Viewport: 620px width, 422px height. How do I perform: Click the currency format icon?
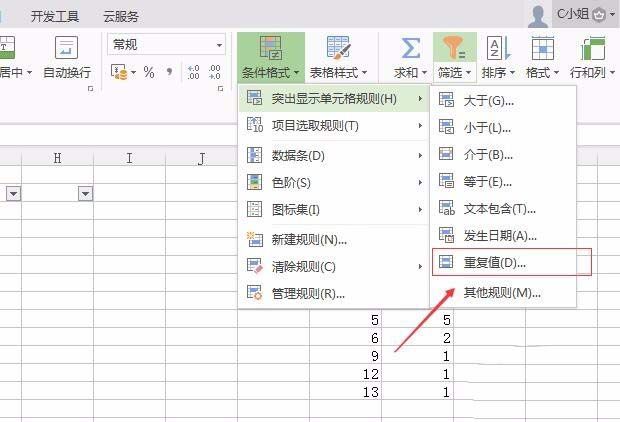coord(119,72)
